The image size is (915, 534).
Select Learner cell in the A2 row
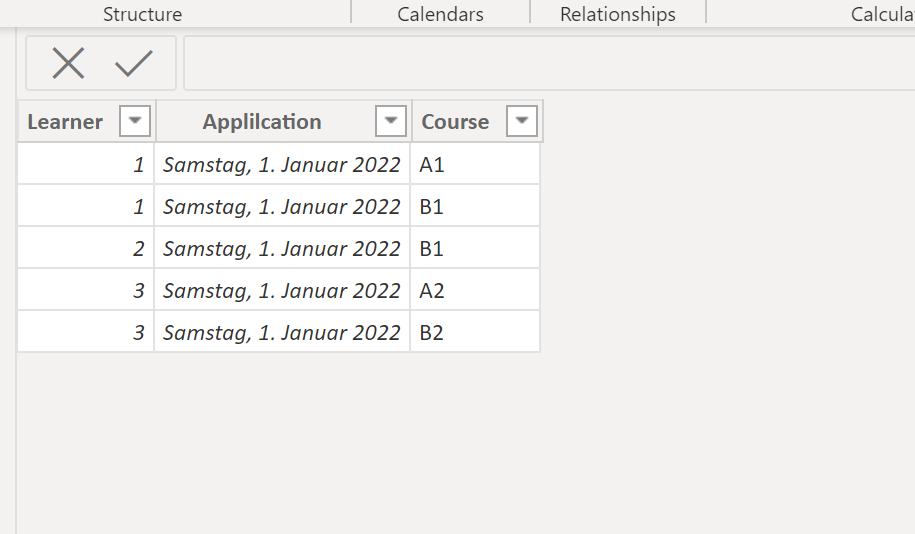pyautogui.click(x=86, y=290)
